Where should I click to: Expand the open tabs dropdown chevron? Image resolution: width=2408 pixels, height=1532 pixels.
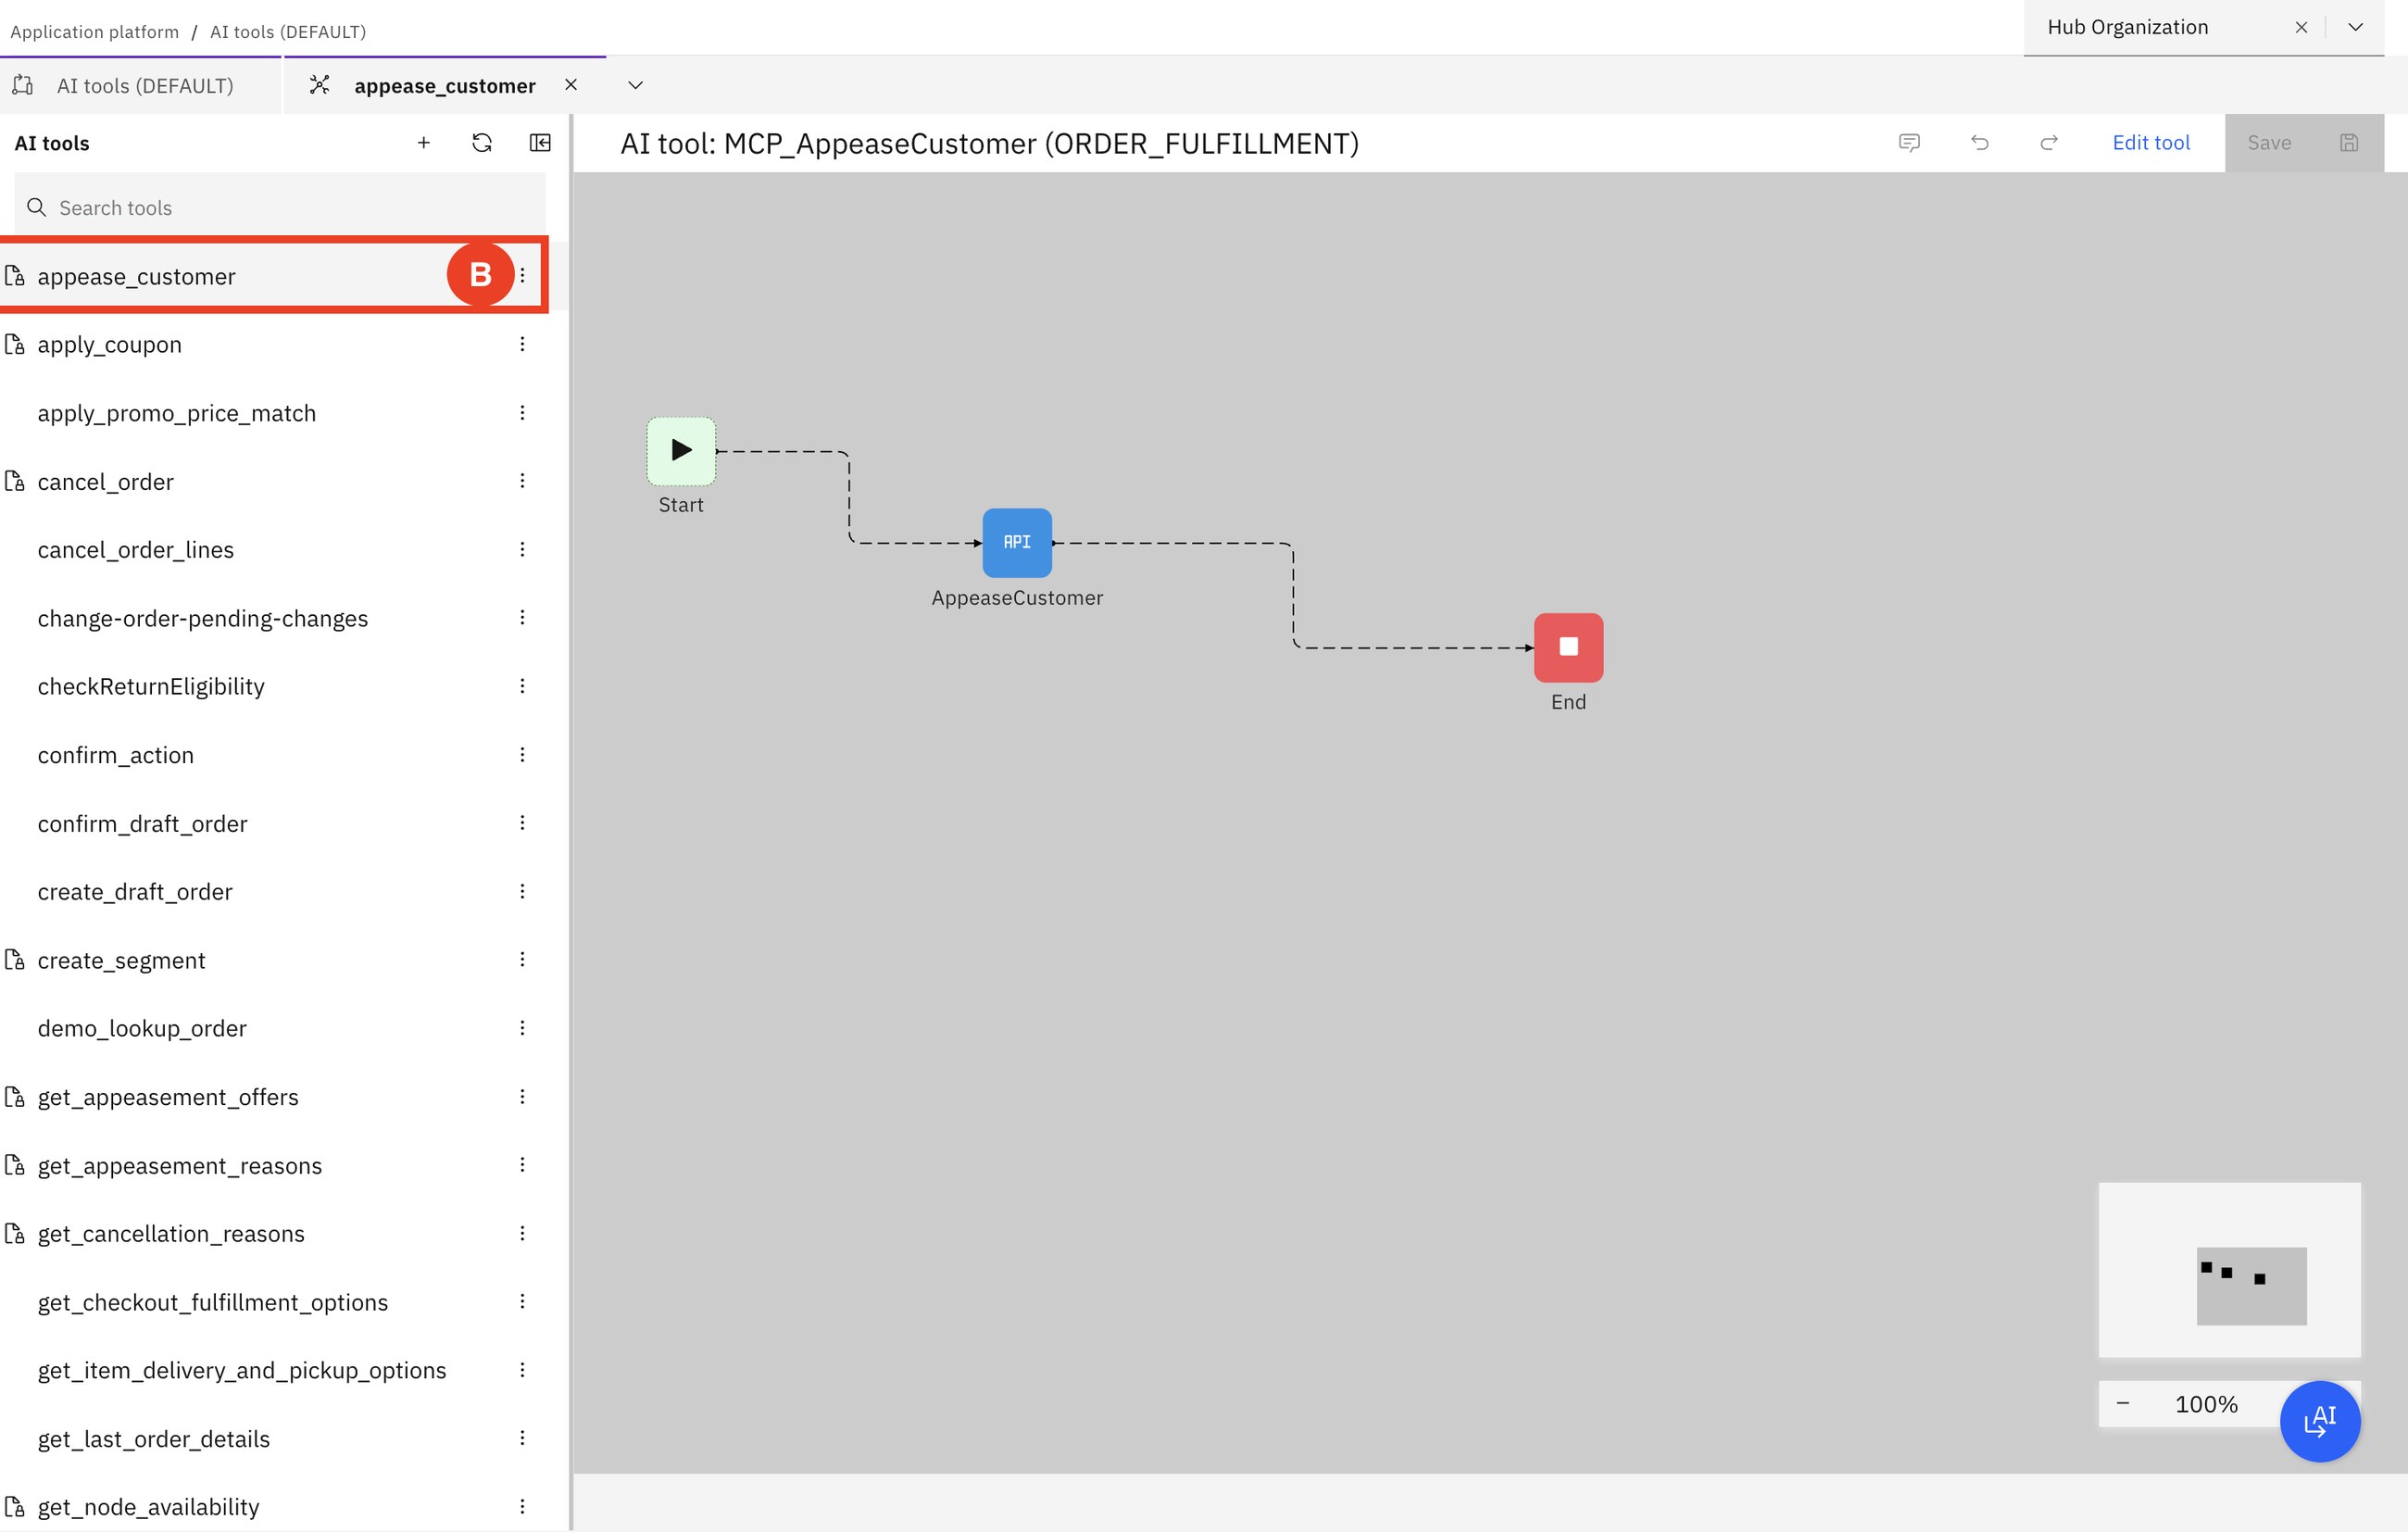click(x=635, y=85)
